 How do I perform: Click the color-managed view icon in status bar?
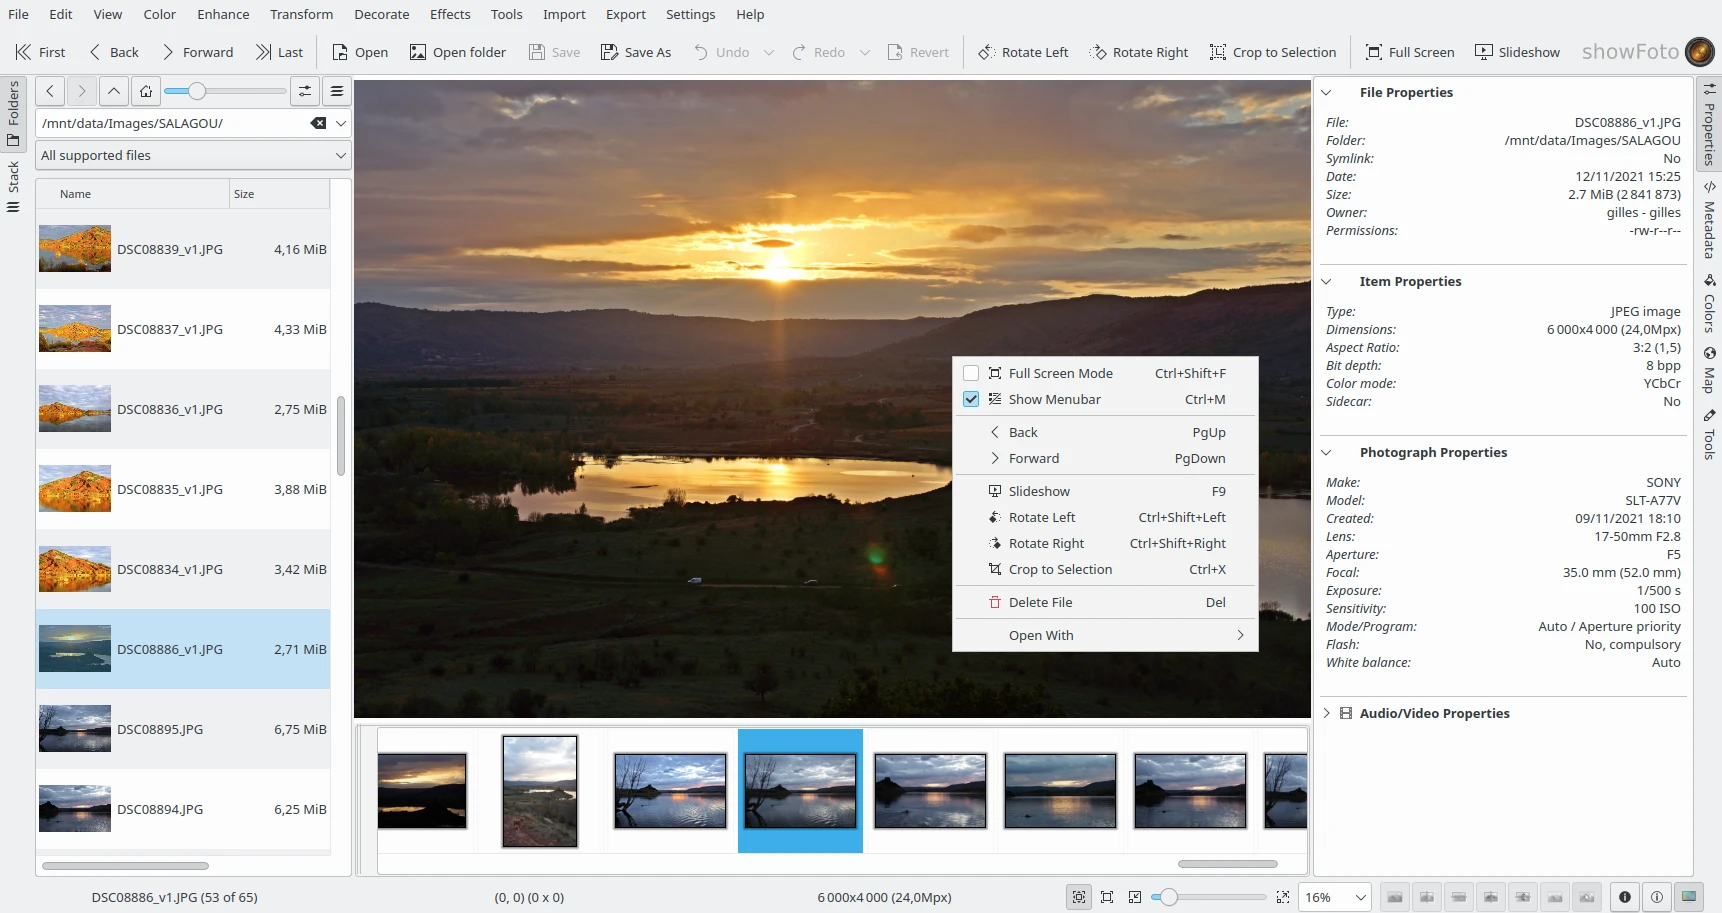click(x=1689, y=897)
